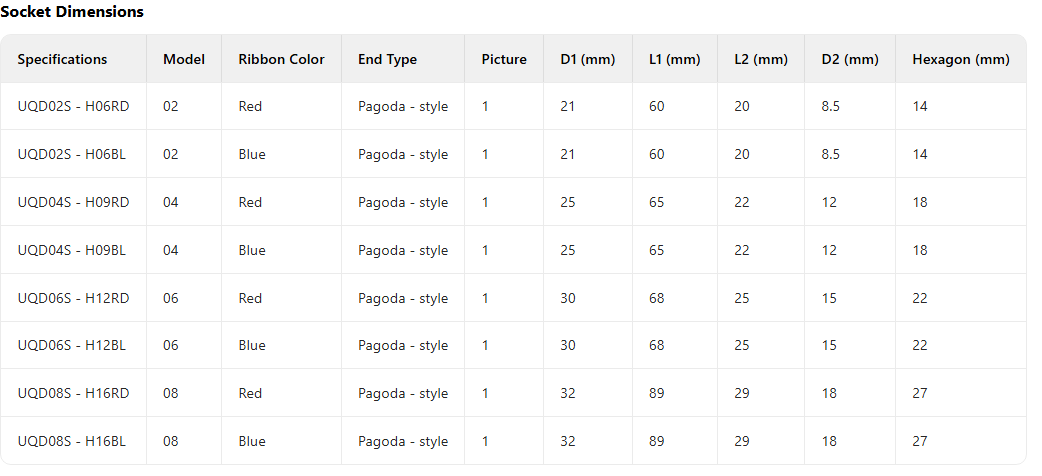Select the D2 (mm) column header

850,59
